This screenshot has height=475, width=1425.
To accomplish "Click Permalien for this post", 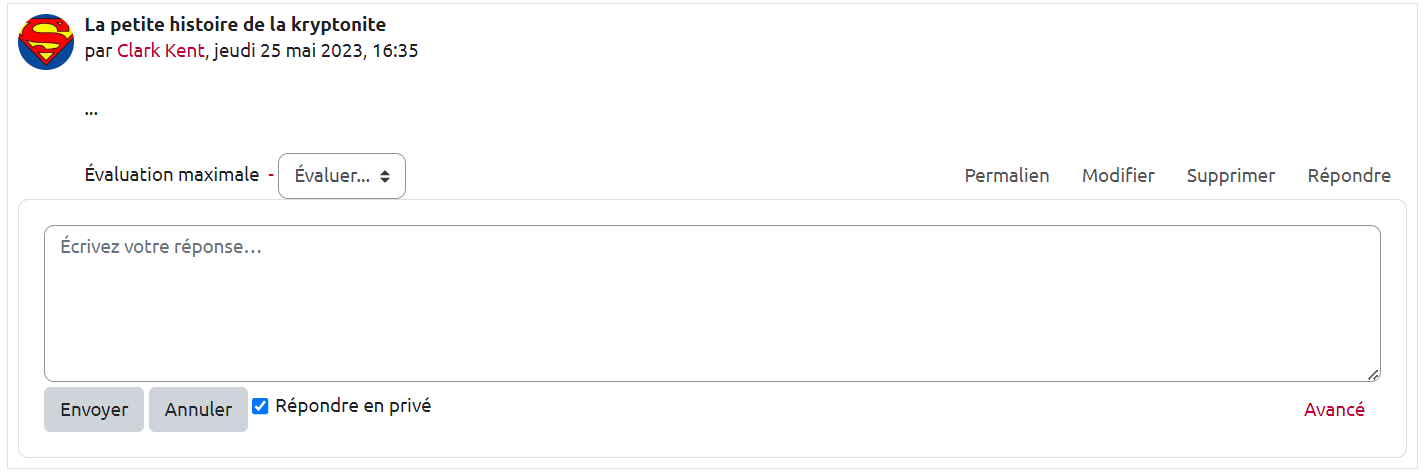I will 1006,176.
